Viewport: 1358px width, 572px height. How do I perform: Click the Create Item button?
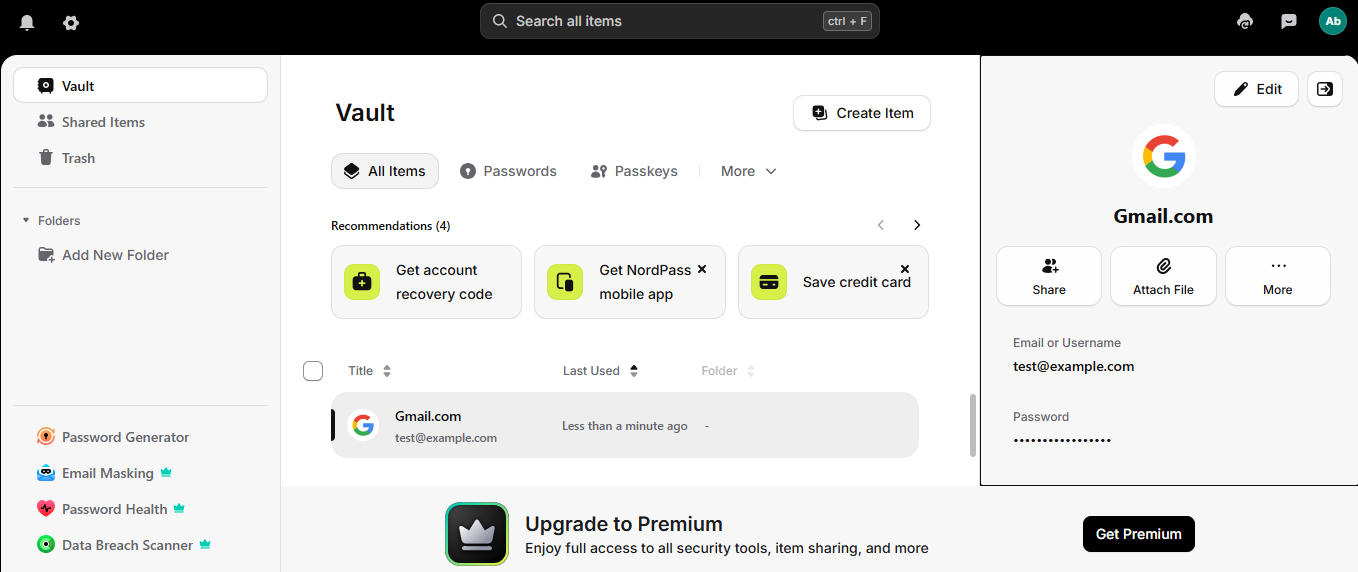(862, 113)
